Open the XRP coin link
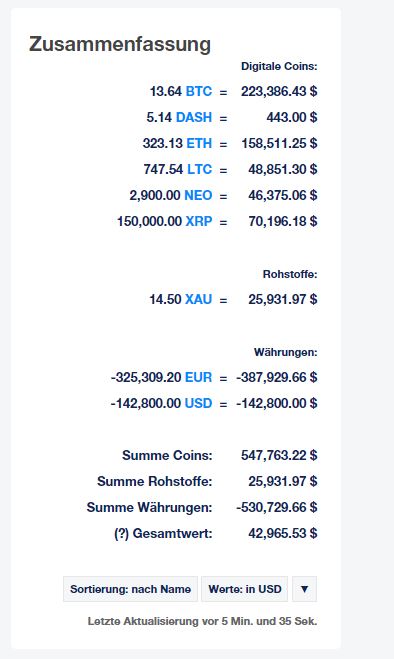The image size is (394, 659). [199, 221]
